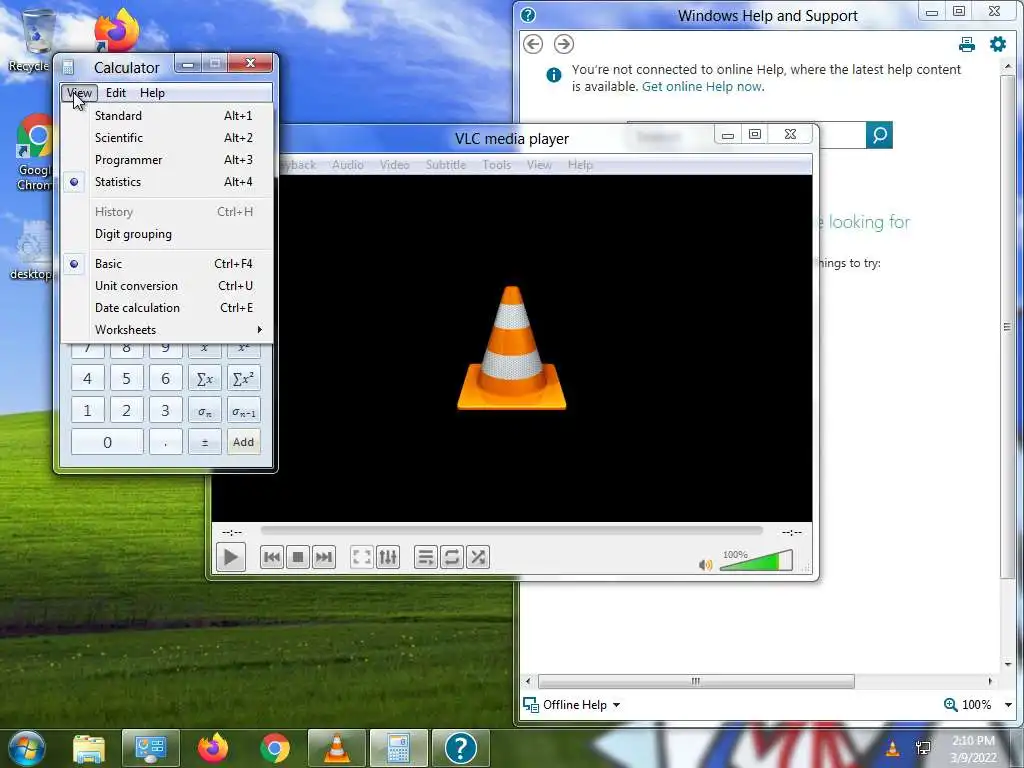Choose Date calculation option
This screenshot has width=1024, height=768.
pyautogui.click(x=167, y=308)
